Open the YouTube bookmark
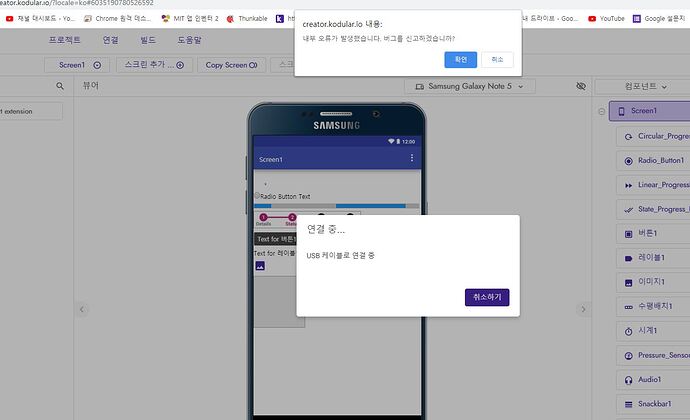 (606, 18)
